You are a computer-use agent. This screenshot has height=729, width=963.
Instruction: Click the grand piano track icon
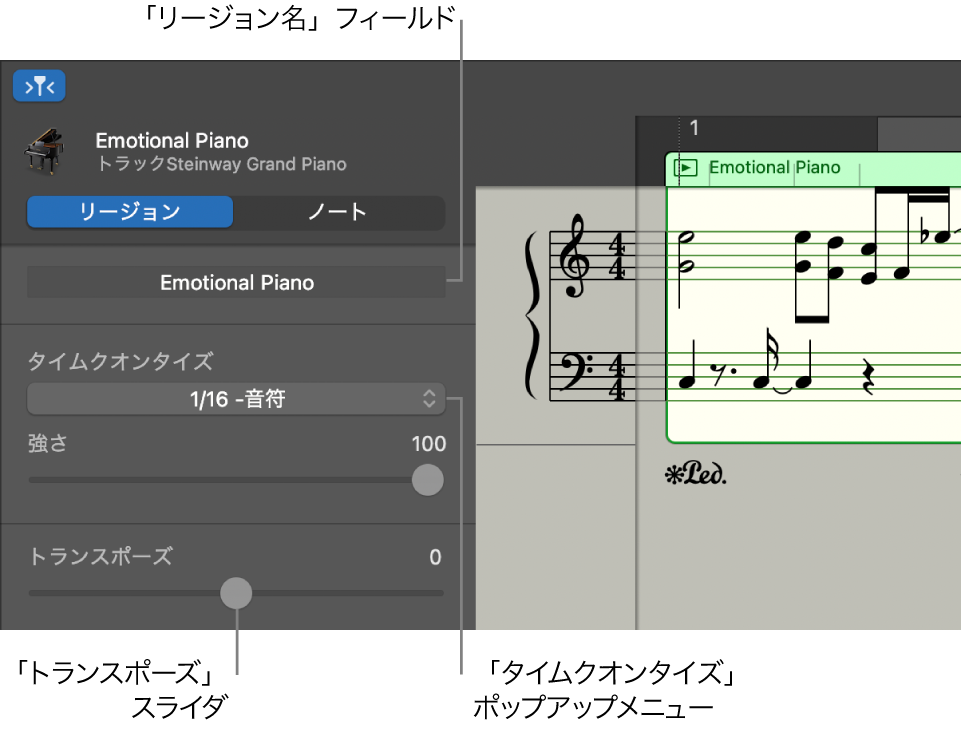click(x=44, y=152)
